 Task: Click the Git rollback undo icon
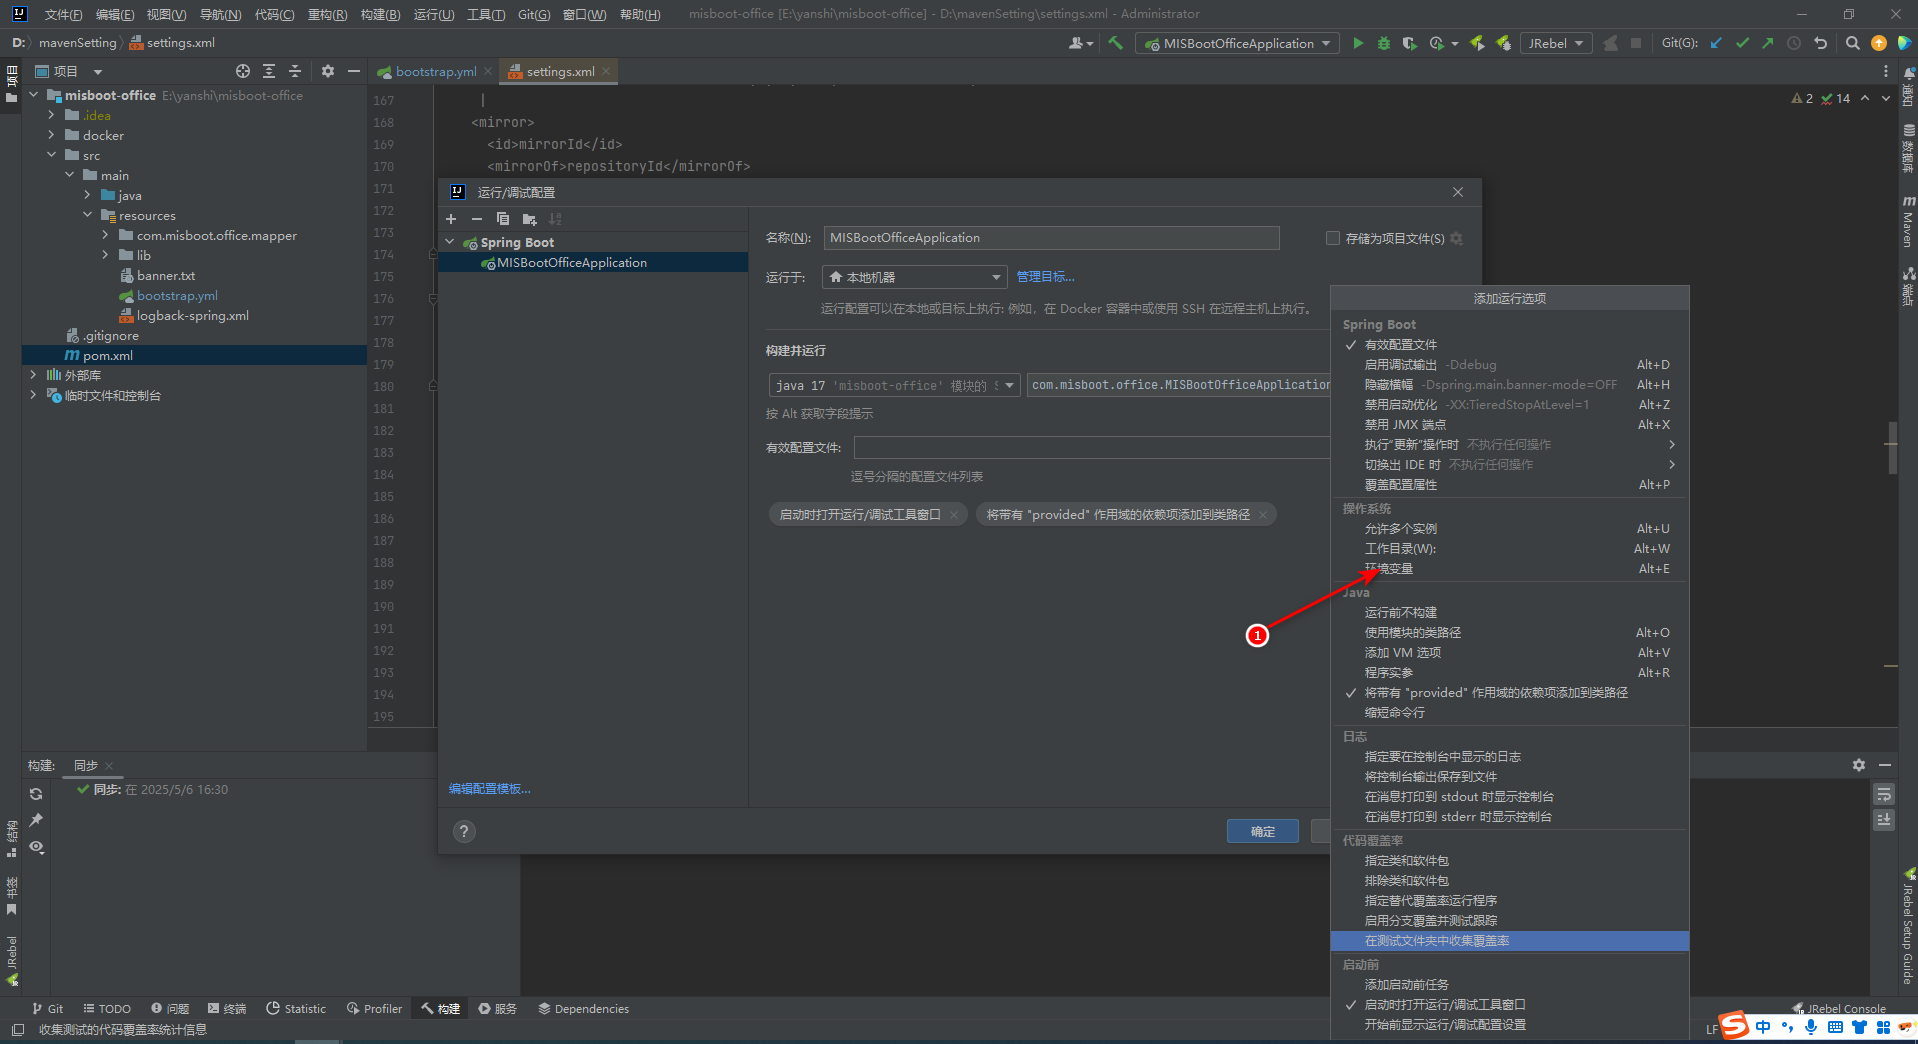pyautogui.click(x=1820, y=43)
